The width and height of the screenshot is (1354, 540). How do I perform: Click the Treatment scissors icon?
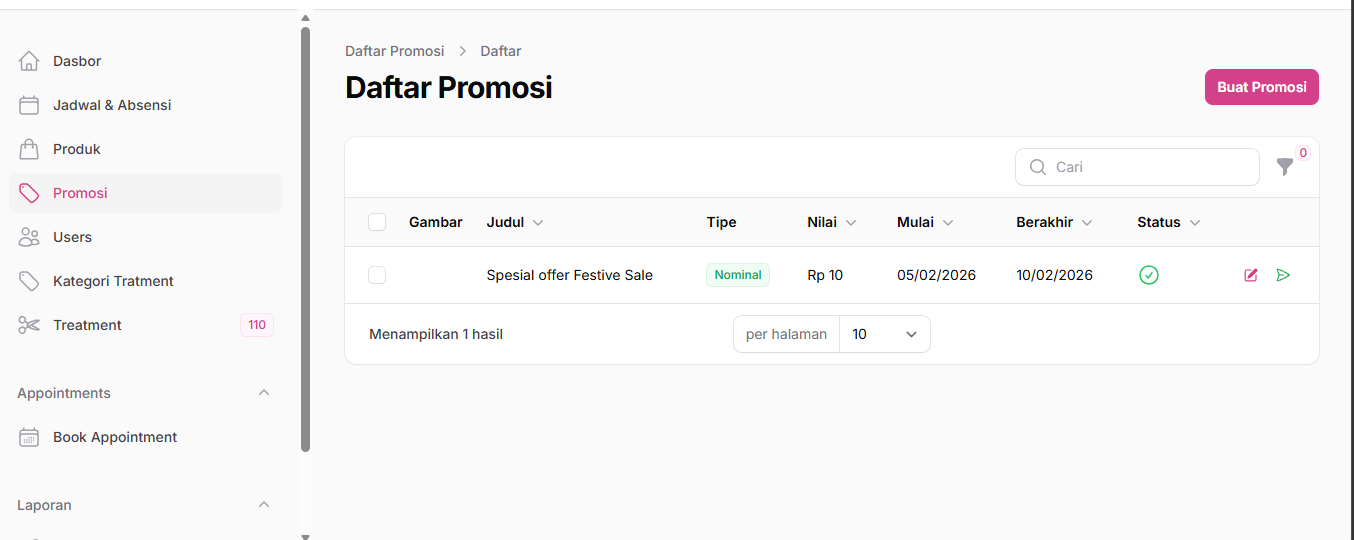coord(29,325)
